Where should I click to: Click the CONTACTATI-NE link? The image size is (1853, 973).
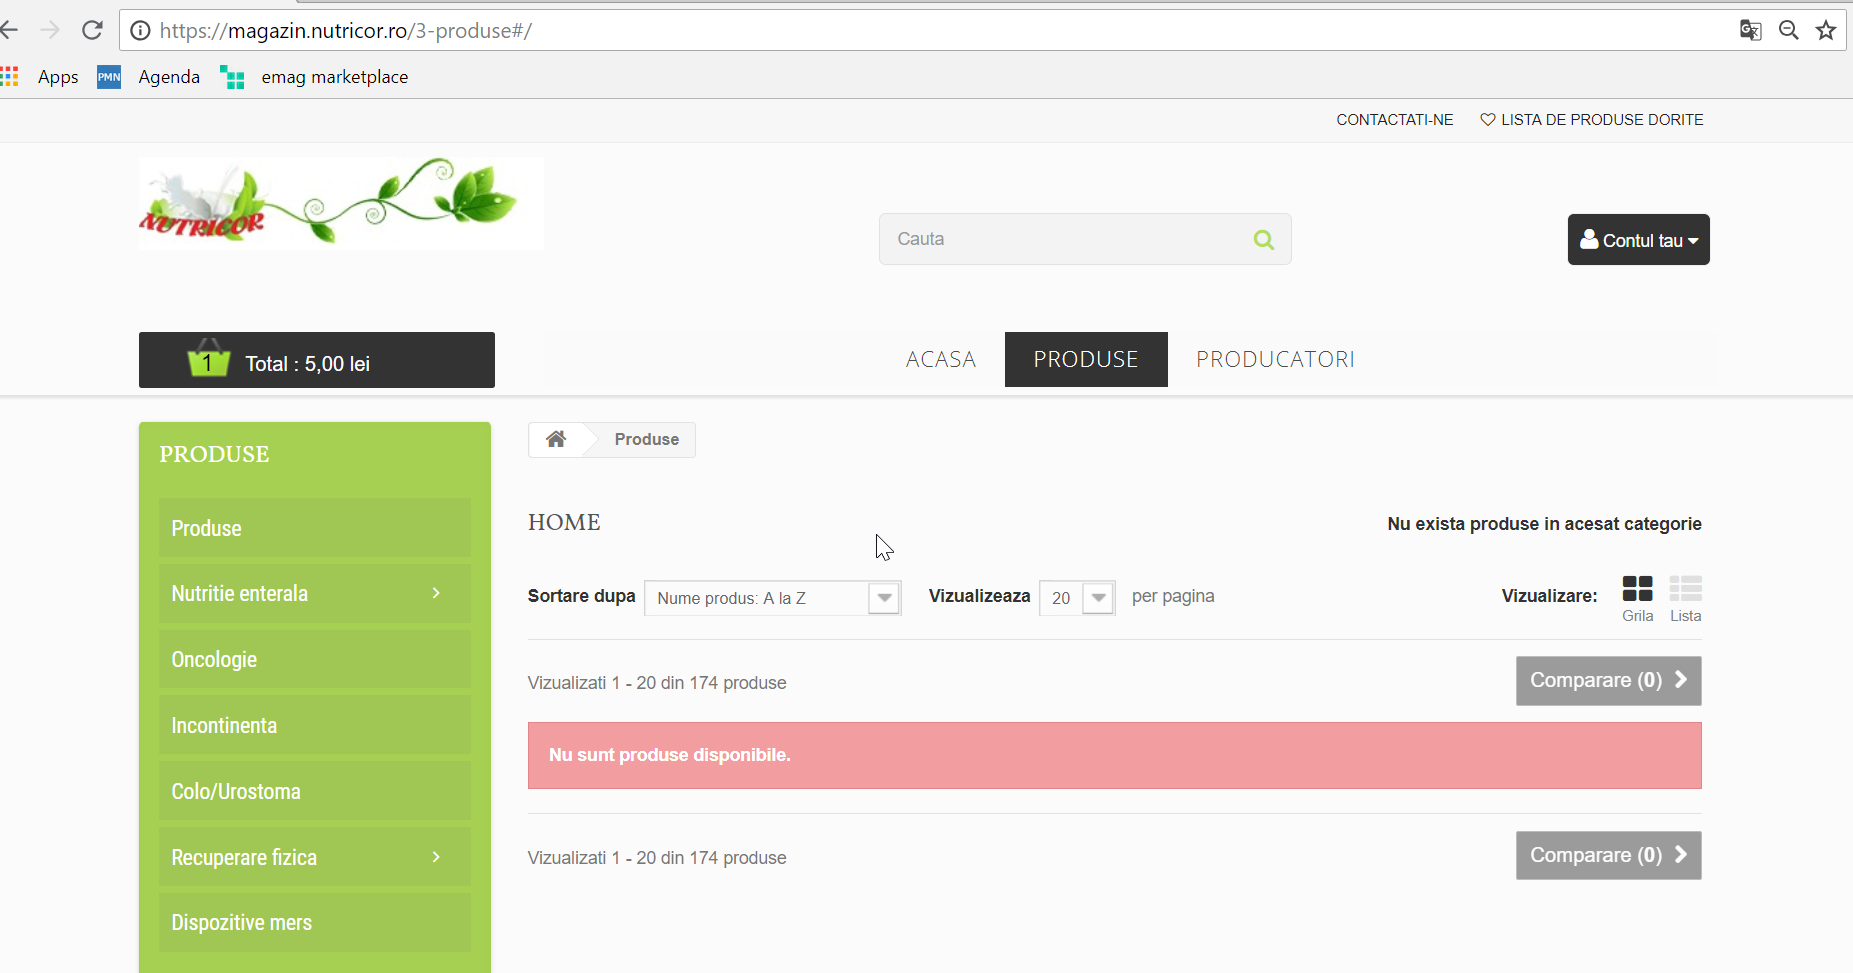pos(1395,120)
